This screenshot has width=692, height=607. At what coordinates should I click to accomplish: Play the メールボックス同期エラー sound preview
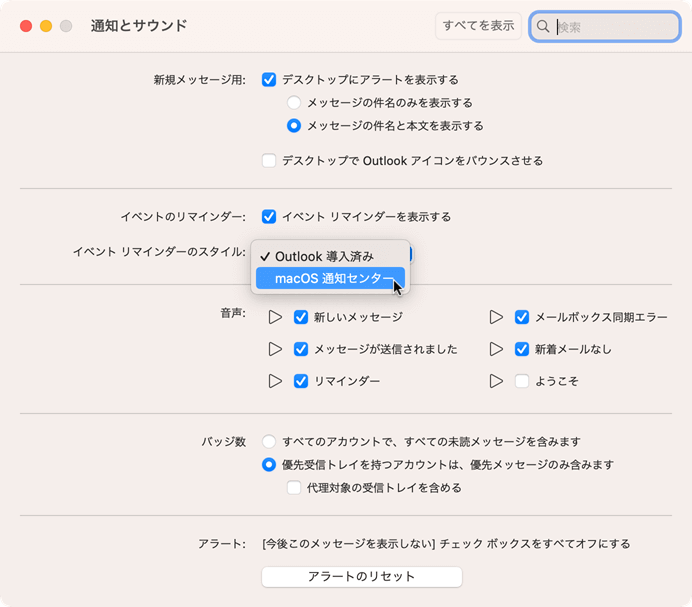tap(496, 317)
